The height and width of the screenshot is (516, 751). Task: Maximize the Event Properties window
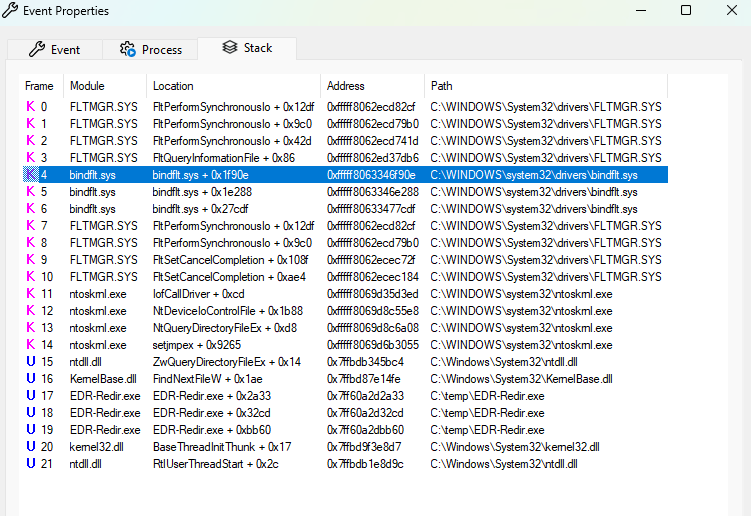(x=685, y=11)
